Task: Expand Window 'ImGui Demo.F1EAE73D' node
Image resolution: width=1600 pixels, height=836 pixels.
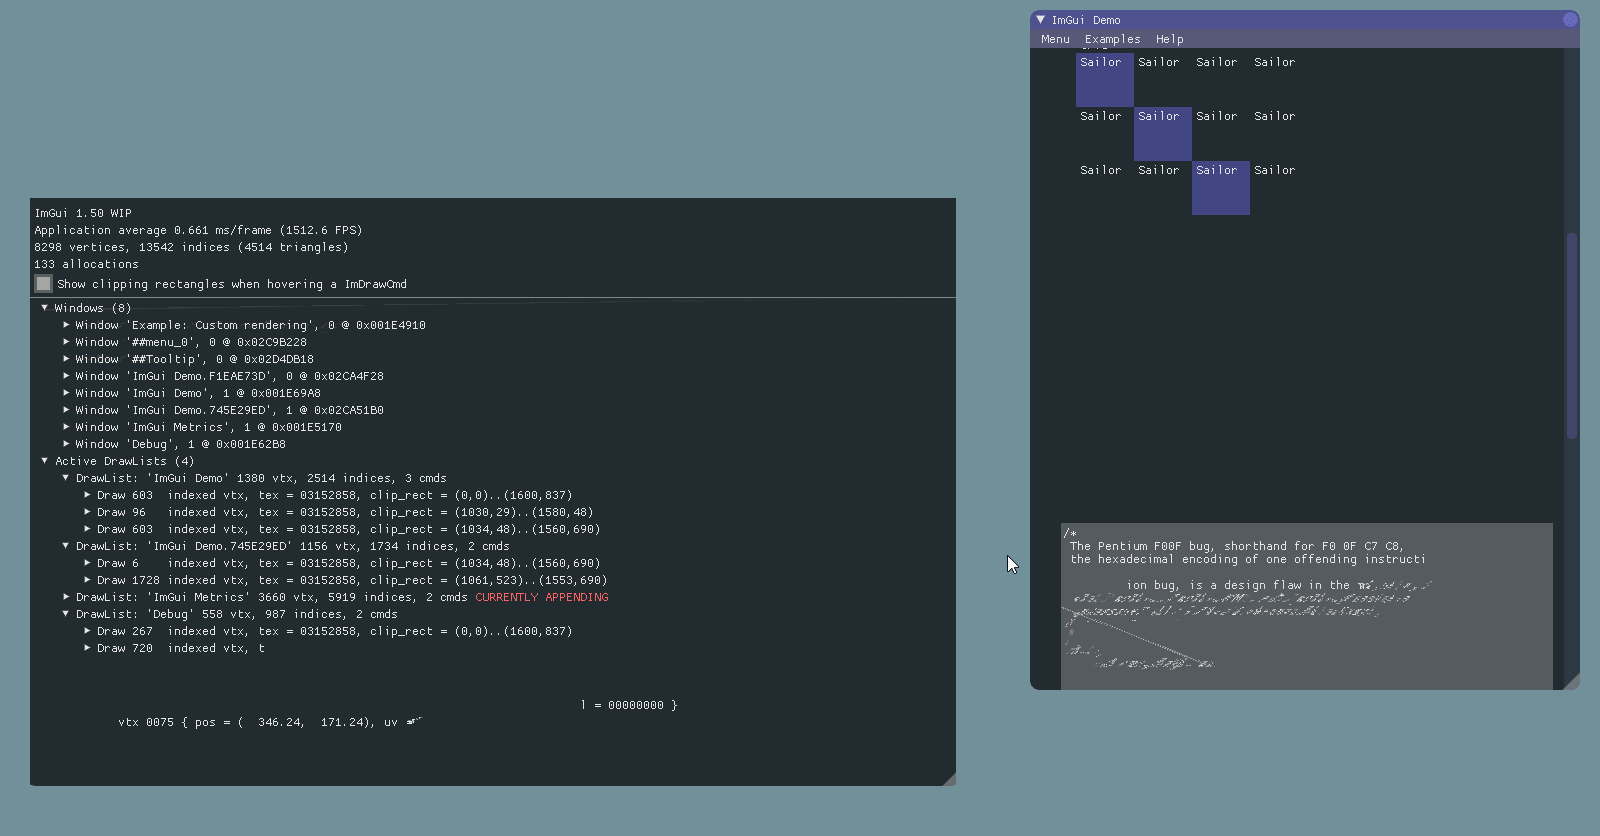Action: 66,376
